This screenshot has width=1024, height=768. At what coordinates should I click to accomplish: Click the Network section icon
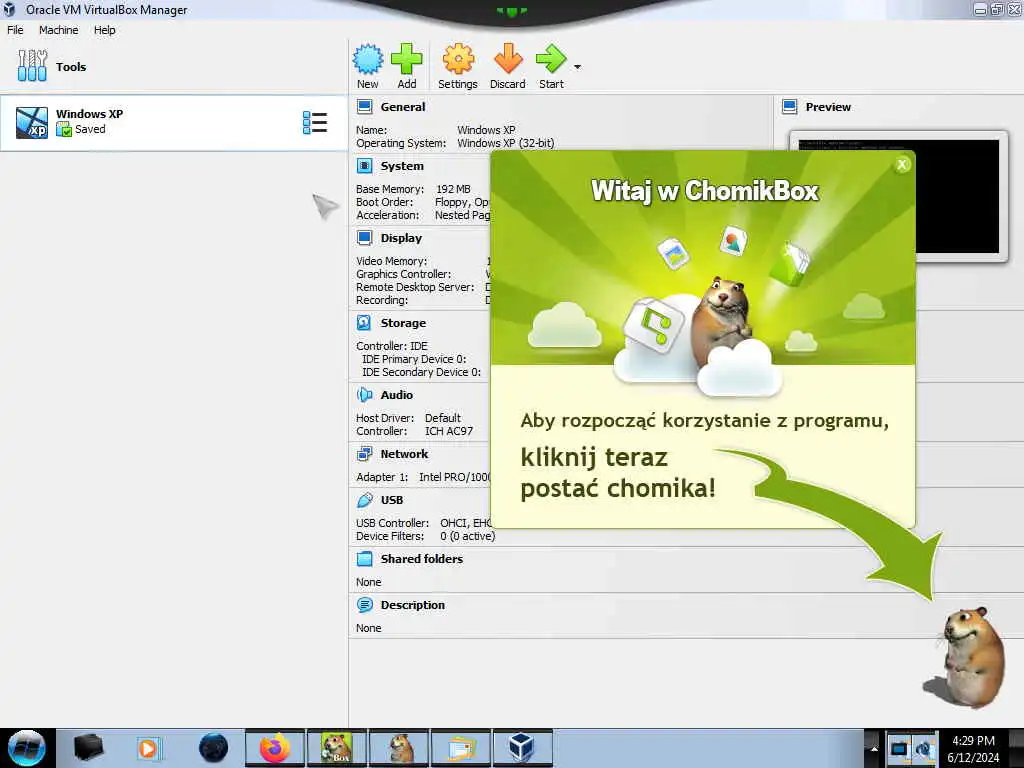click(364, 453)
